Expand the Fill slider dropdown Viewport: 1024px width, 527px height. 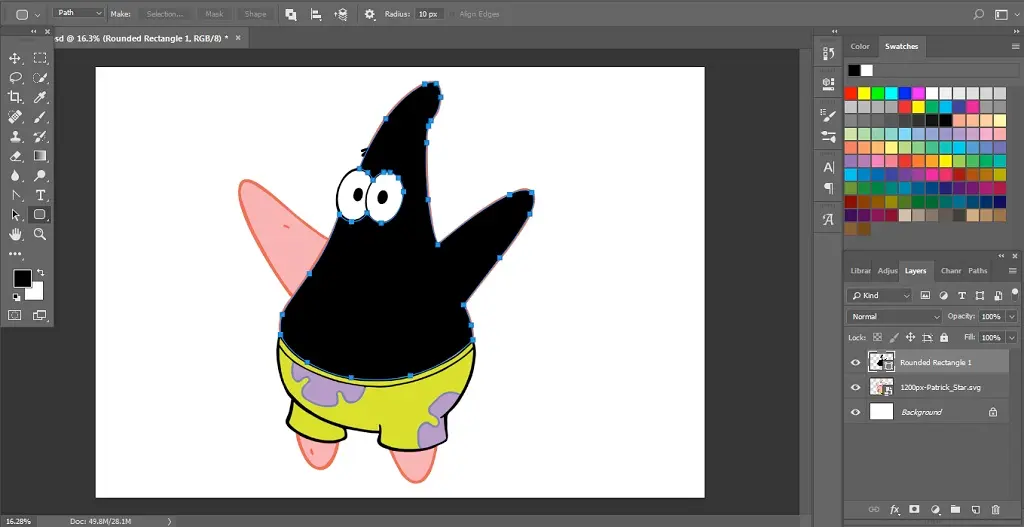[1012, 338]
